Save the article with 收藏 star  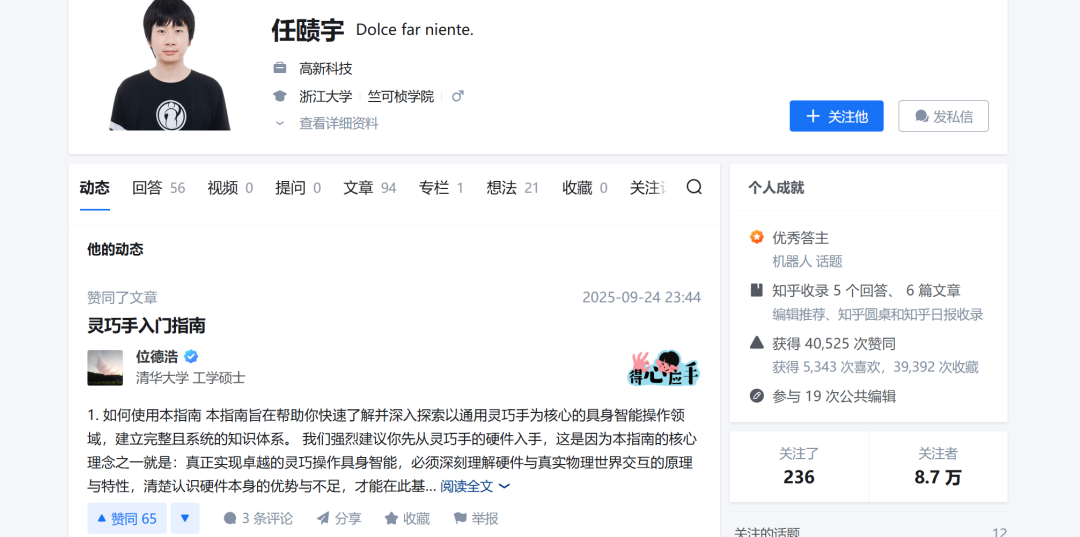[407, 518]
